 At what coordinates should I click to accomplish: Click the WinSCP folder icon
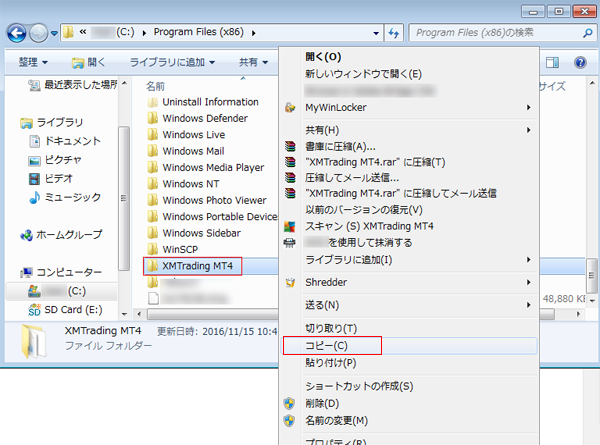(x=152, y=248)
